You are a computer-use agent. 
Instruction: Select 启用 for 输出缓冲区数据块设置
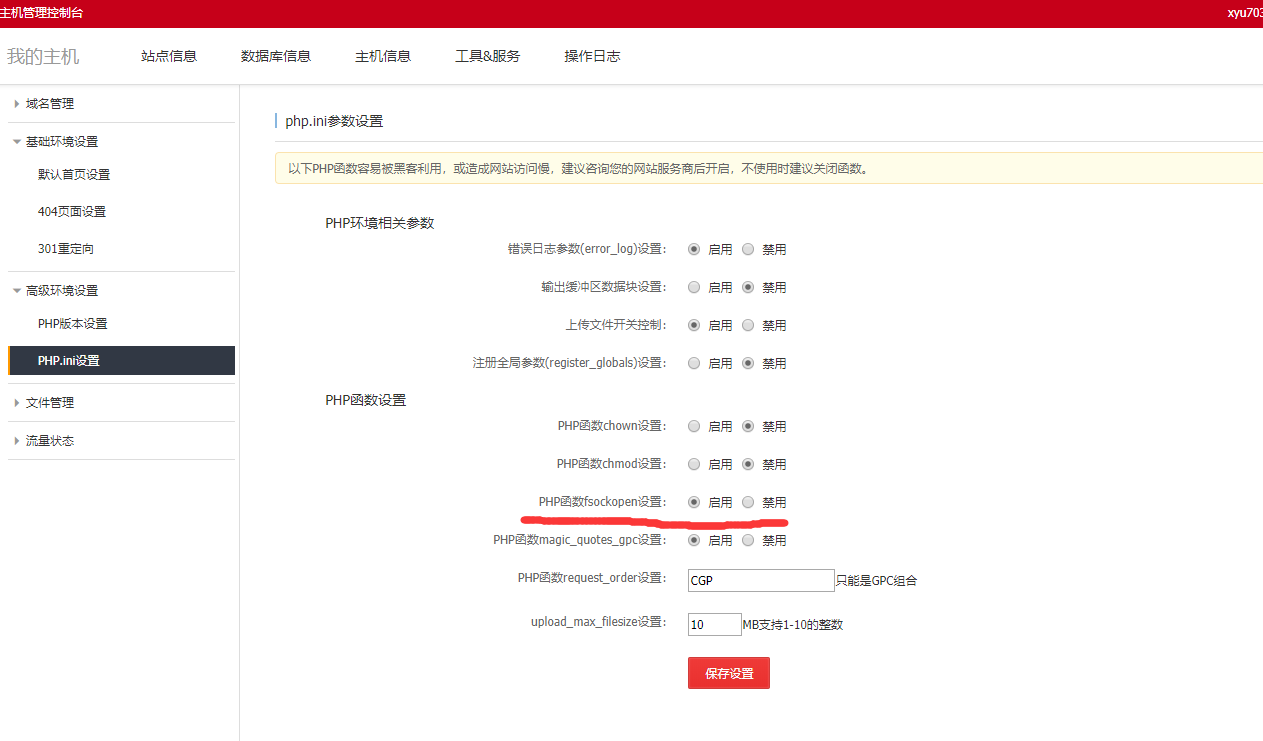coord(694,287)
